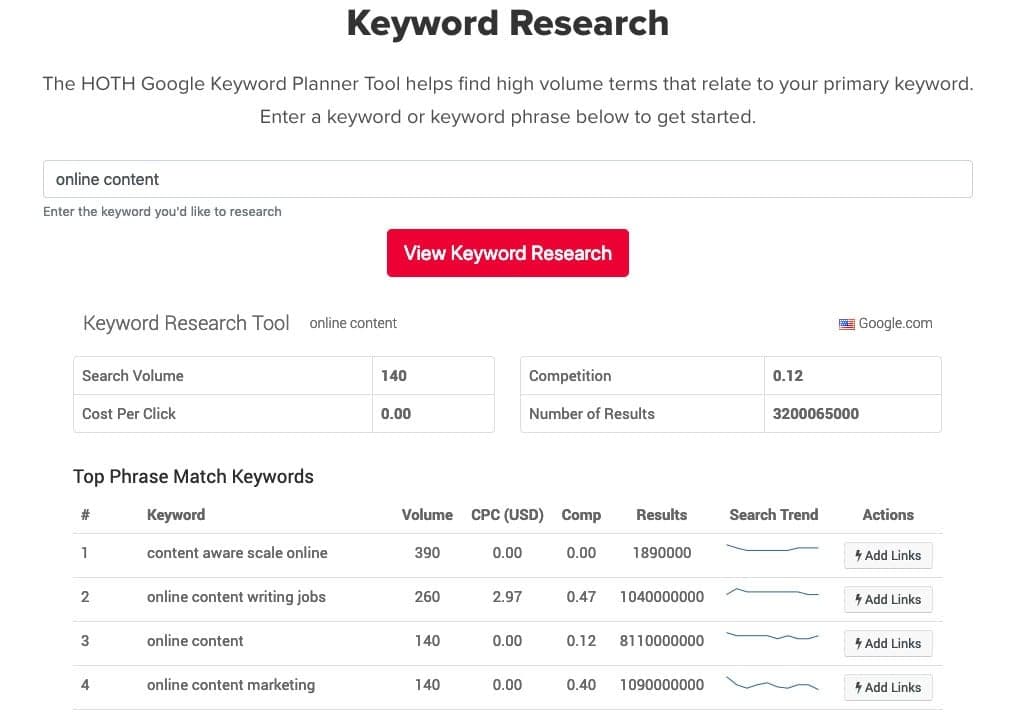Click the Search Trend column header
Screen dimensions: 1012x712
pyautogui.click(x=773, y=515)
